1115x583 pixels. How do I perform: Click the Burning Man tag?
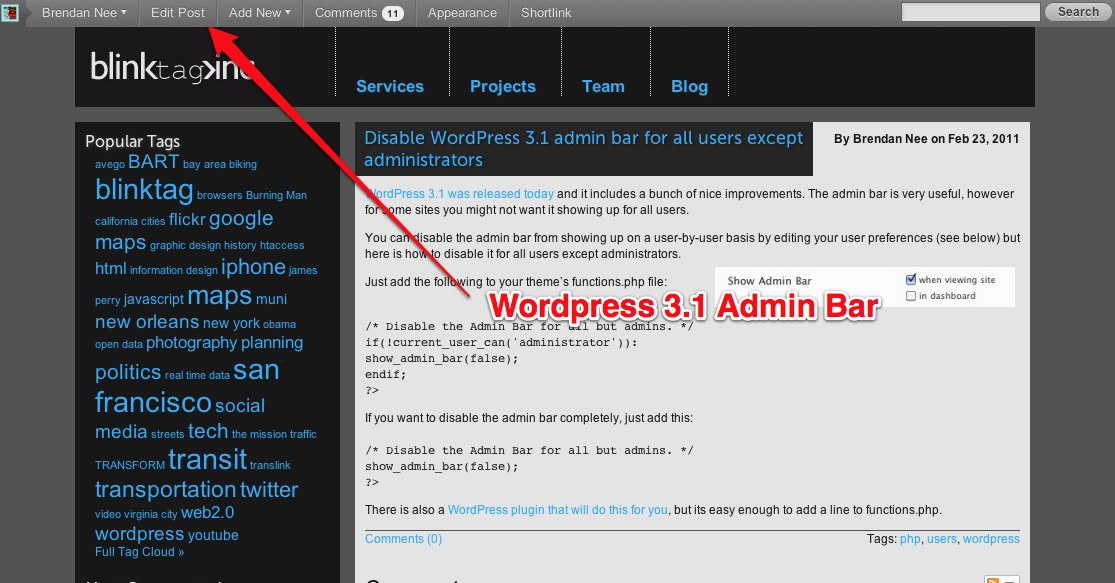(x=276, y=195)
